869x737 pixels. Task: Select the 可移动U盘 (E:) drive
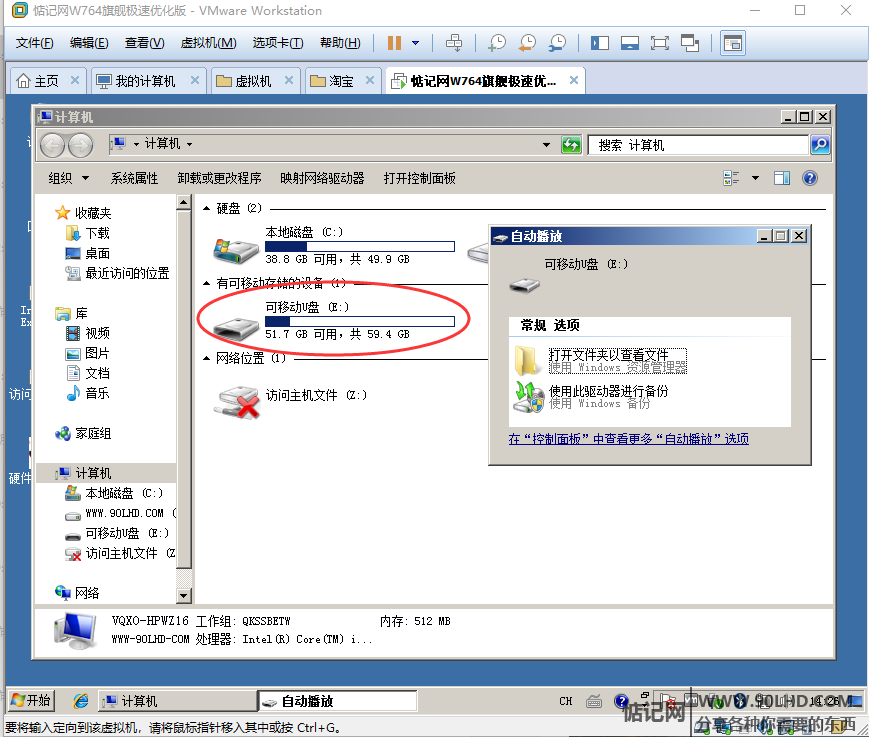pos(334,320)
